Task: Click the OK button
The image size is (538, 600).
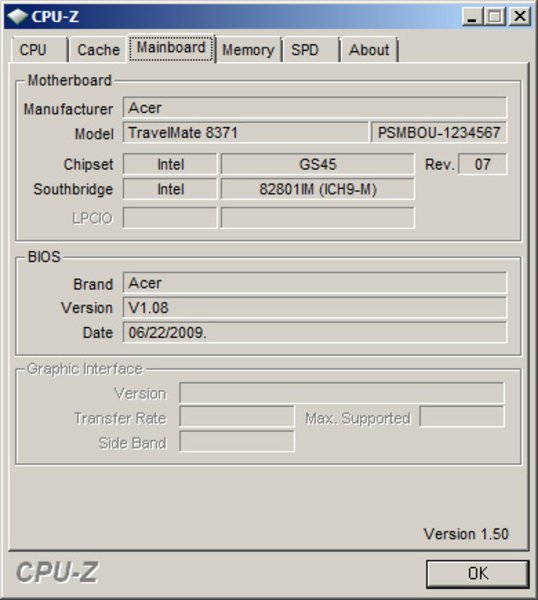Action: (478, 573)
